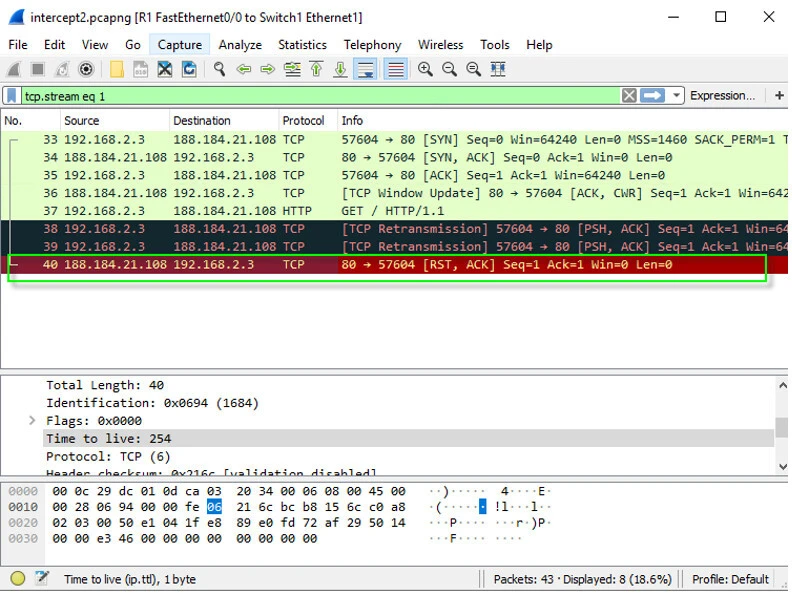Open the display filter history dropdown

point(677,96)
